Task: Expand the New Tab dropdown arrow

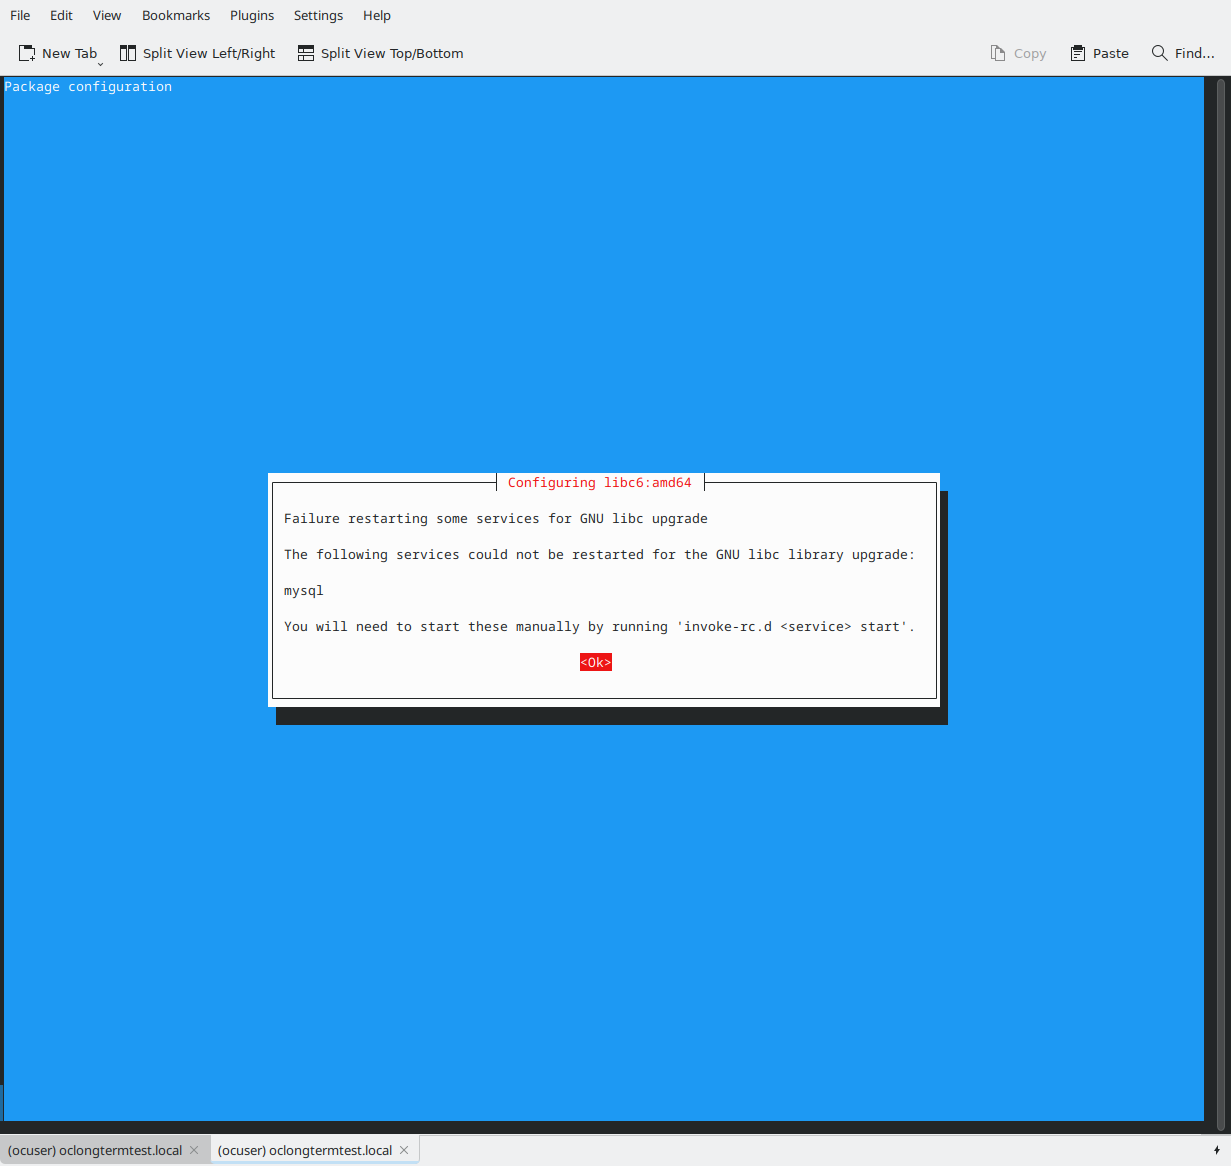Action: coord(101,63)
